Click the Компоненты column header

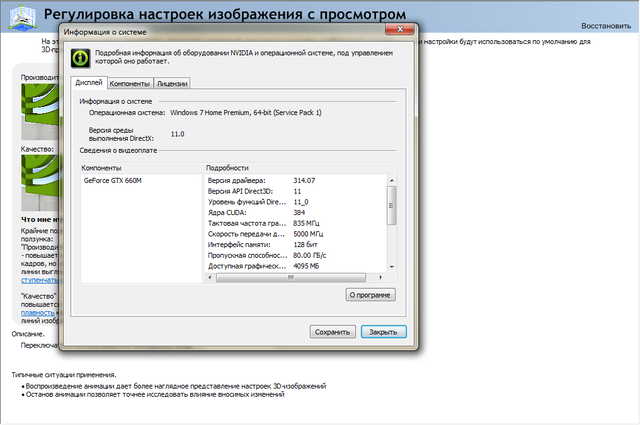[x=140, y=167]
